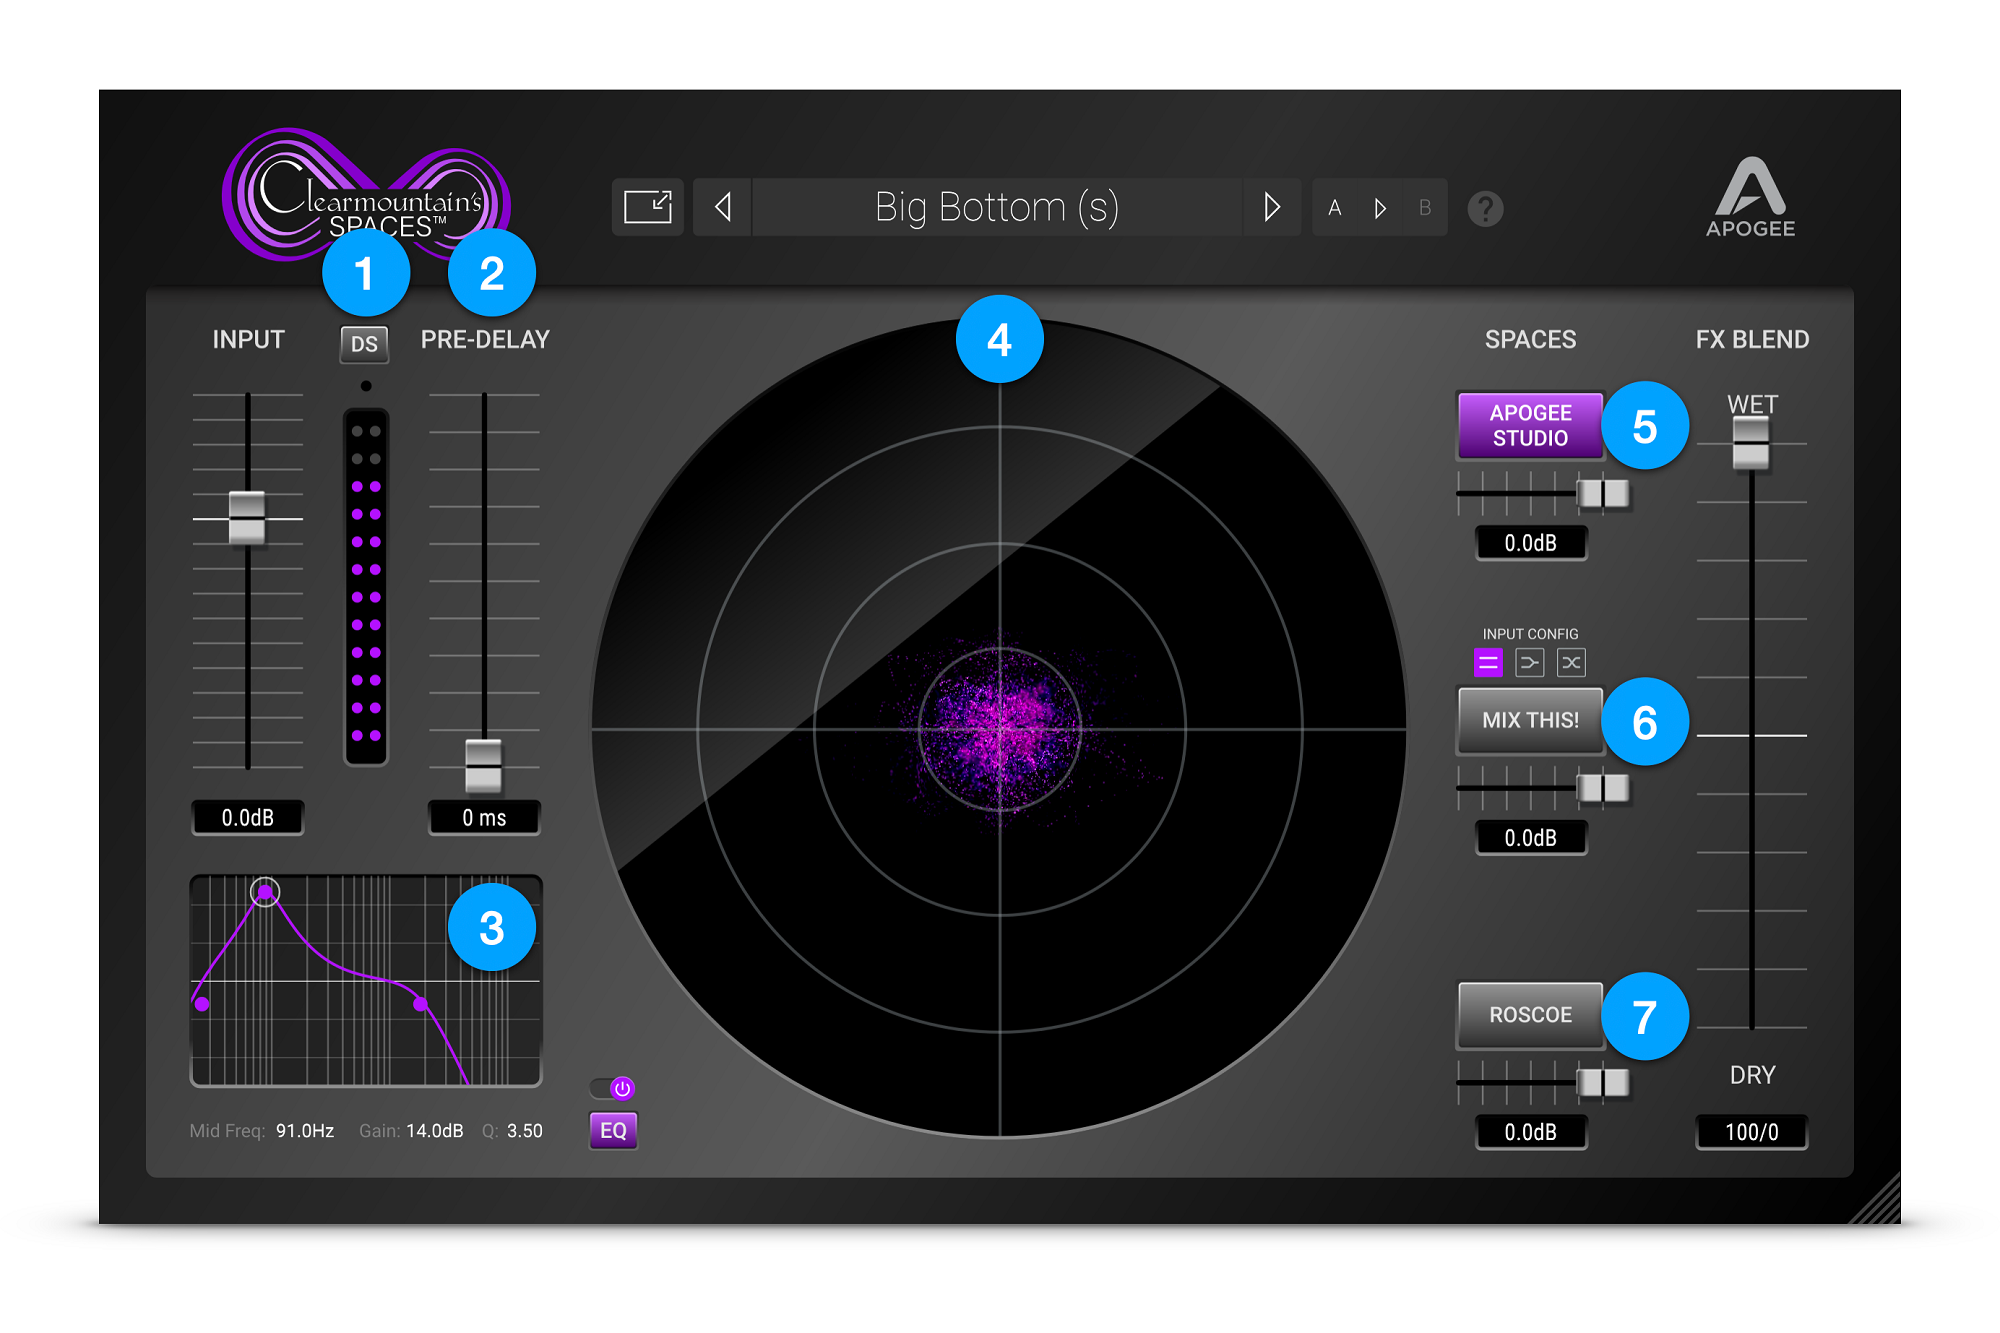Click the Apogee Studio 0.0dB field
This screenshot has height=1333, width=2000.
coord(1531,543)
